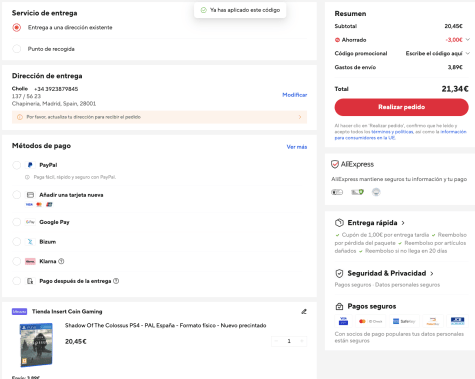Click the Mastercard ID Check logo
The height and width of the screenshot is (379, 475).
coord(370,321)
